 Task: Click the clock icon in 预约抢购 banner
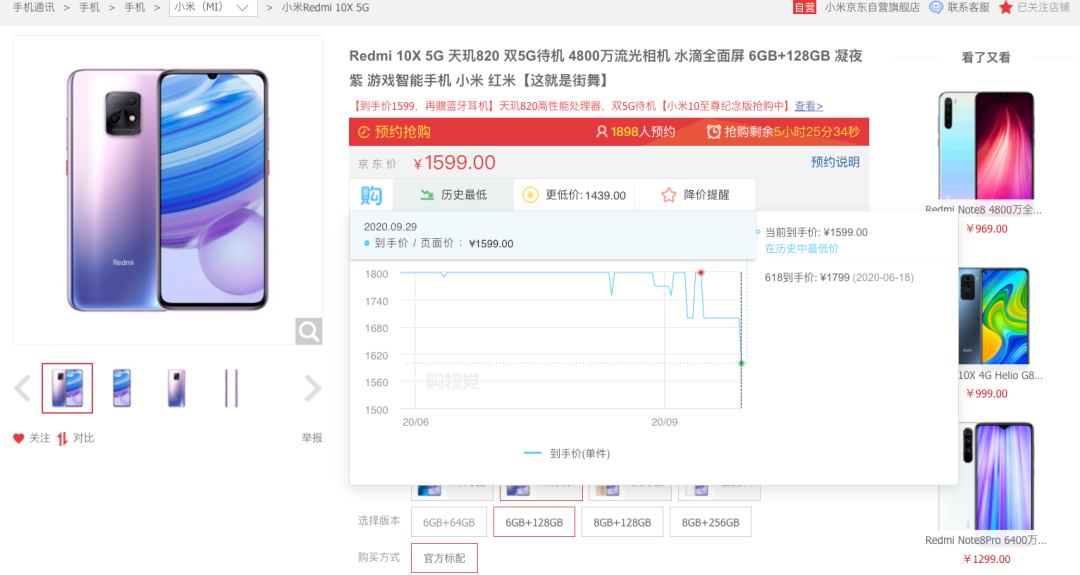point(364,132)
